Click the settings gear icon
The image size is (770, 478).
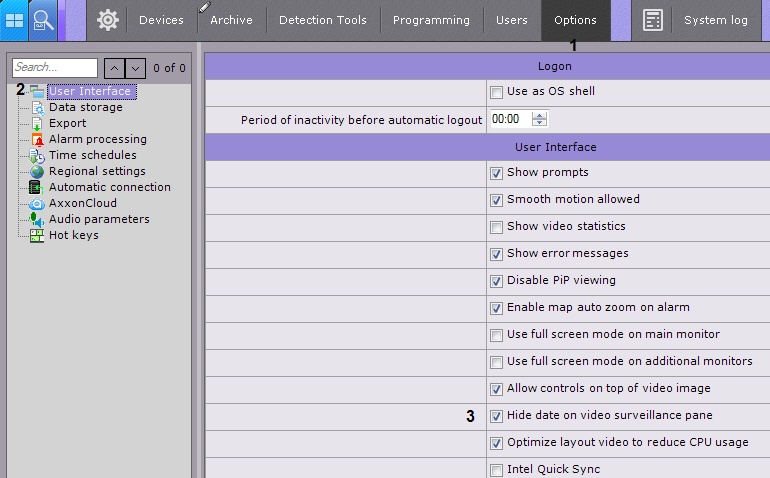[x=108, y=20]
